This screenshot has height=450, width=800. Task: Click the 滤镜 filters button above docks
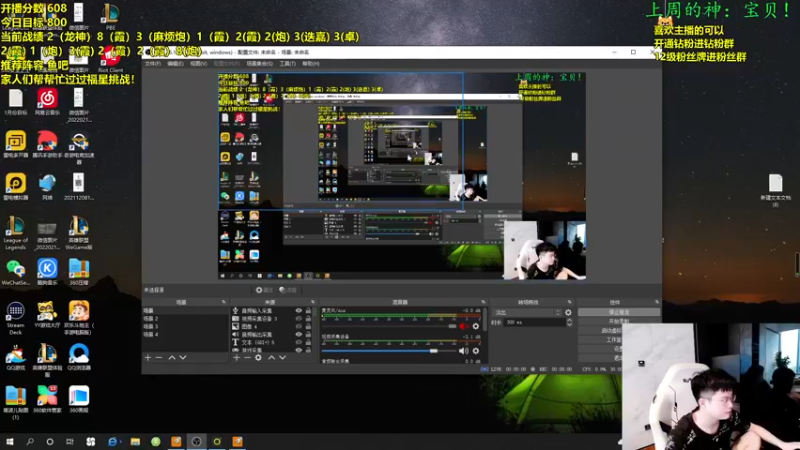(x=288, y=290)
